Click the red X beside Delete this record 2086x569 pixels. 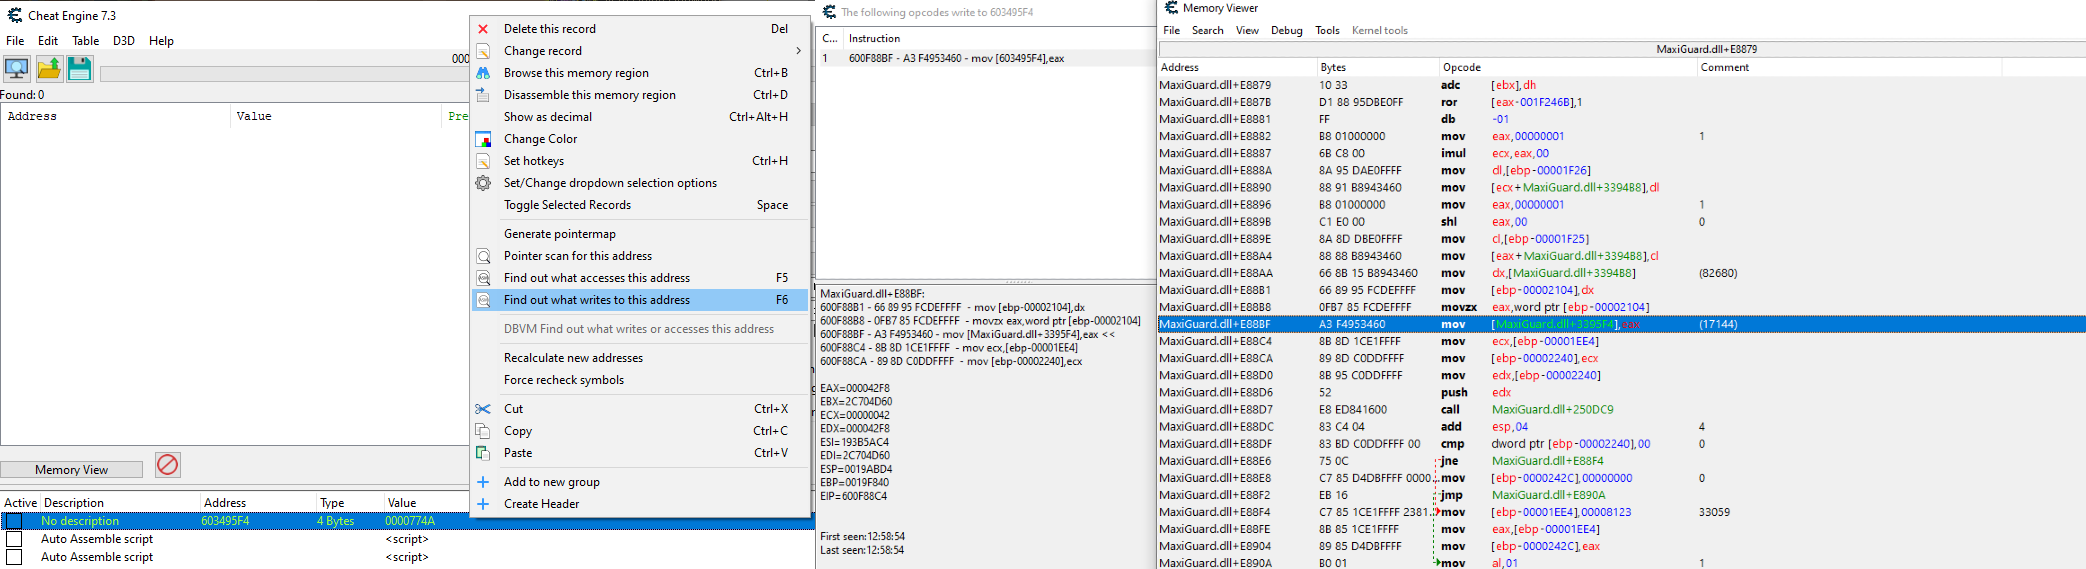pos(483,29)
